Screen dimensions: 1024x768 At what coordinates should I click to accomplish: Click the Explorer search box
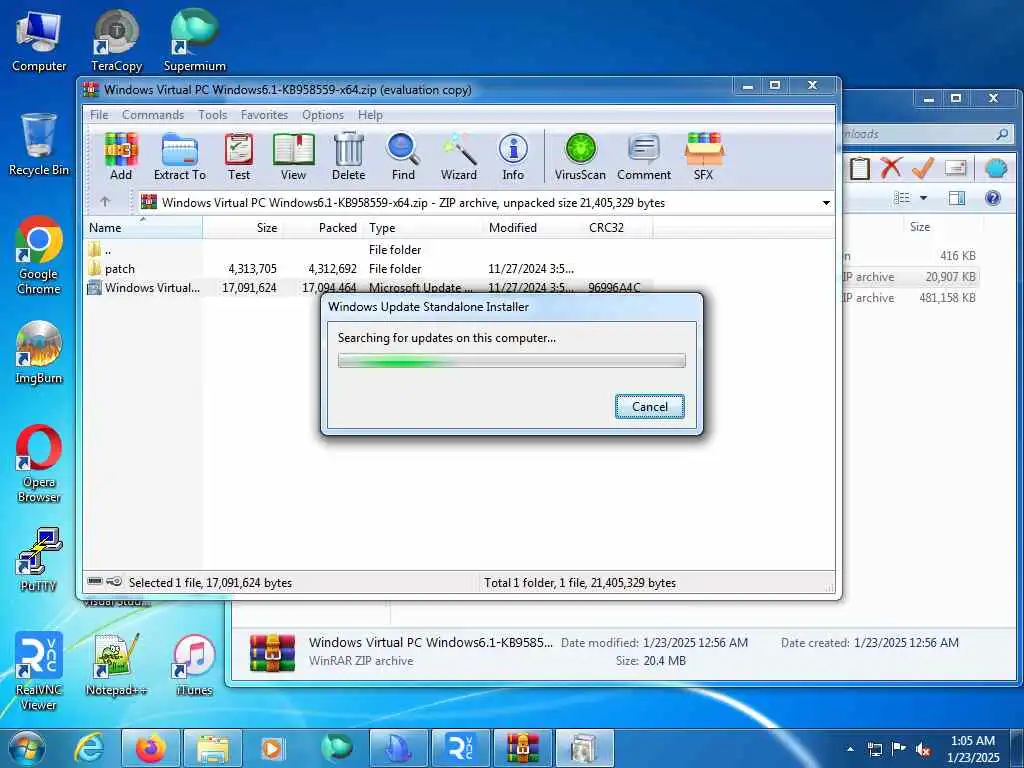[926, 134]
